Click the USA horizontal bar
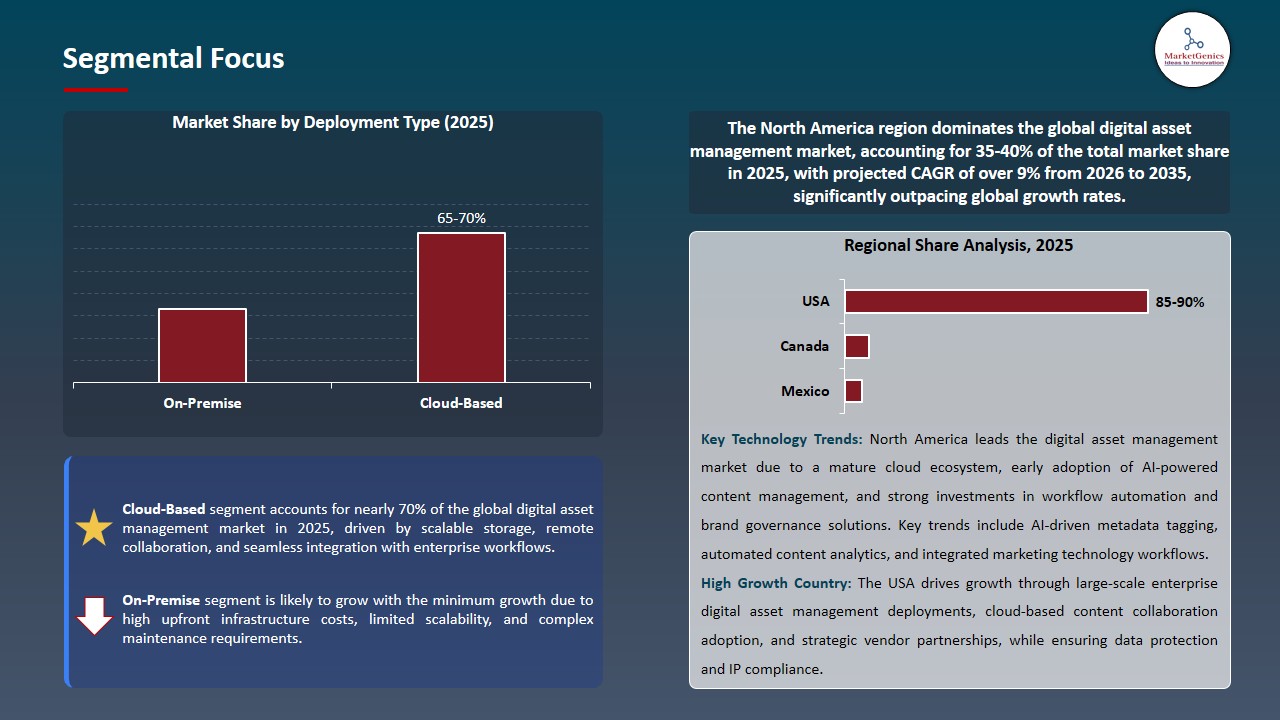The height and width of the screenshot is (720, 1280). [x=996, y=301]
